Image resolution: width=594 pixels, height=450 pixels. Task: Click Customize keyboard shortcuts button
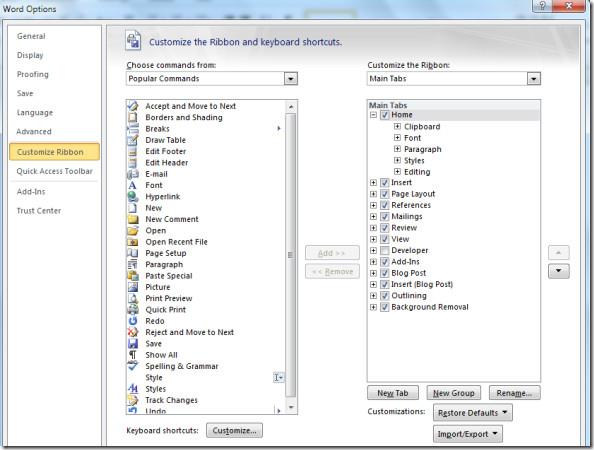[x=234, y=430]
